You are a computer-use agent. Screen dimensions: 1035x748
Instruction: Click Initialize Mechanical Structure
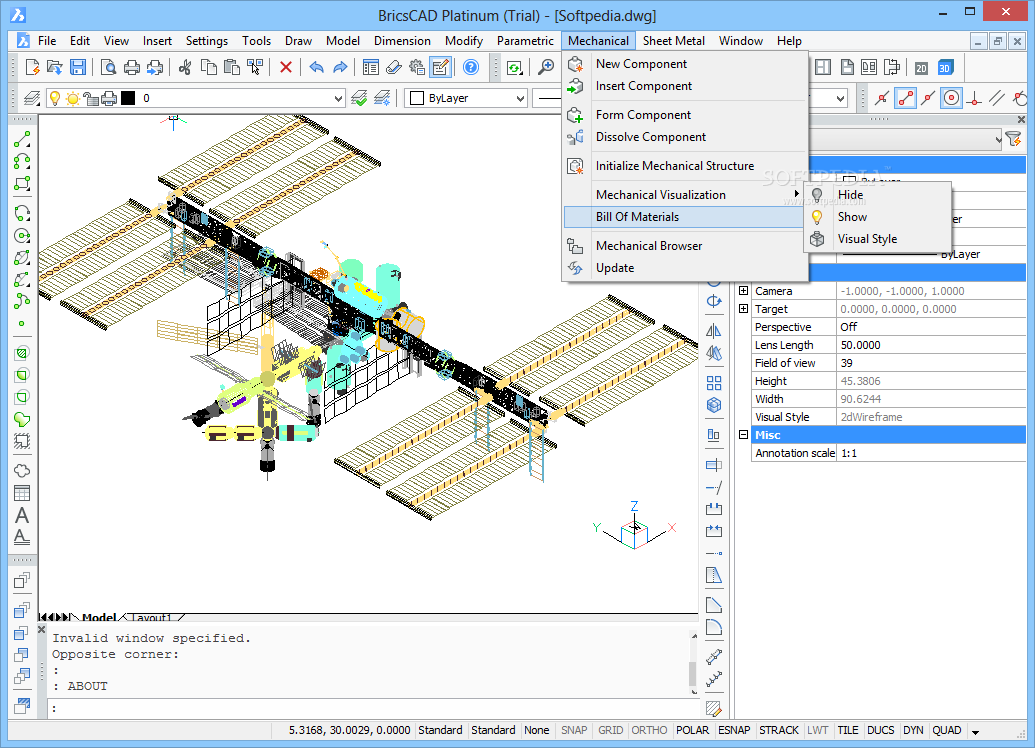[683, 166]
